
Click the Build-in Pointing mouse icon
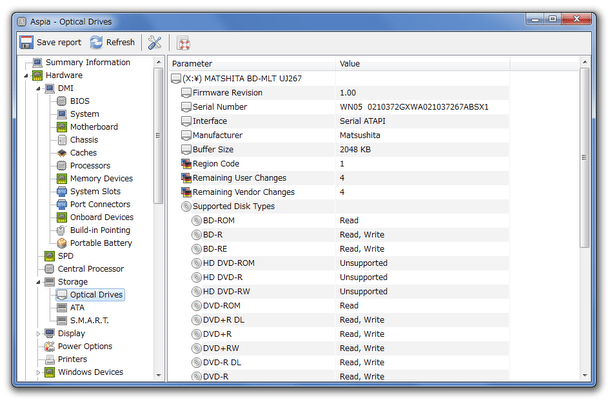click(61, 230)
